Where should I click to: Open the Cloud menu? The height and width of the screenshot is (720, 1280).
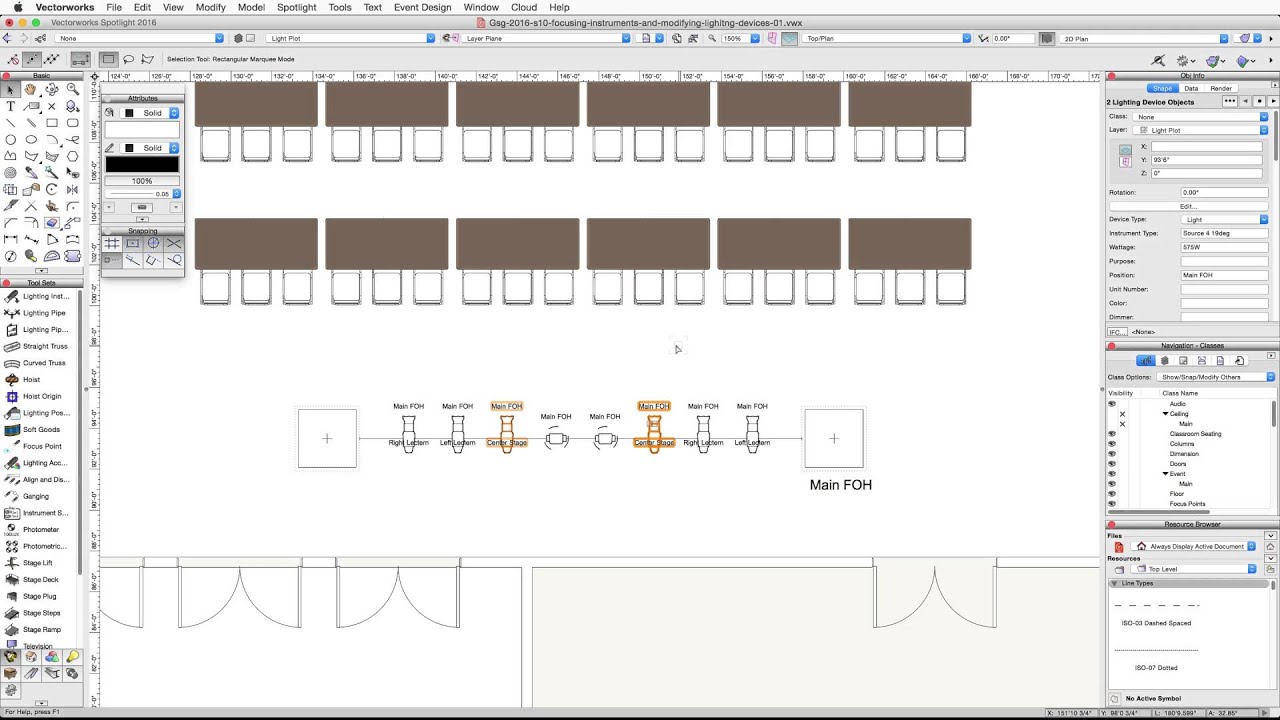pyautogui.click(x=524, y=7)
